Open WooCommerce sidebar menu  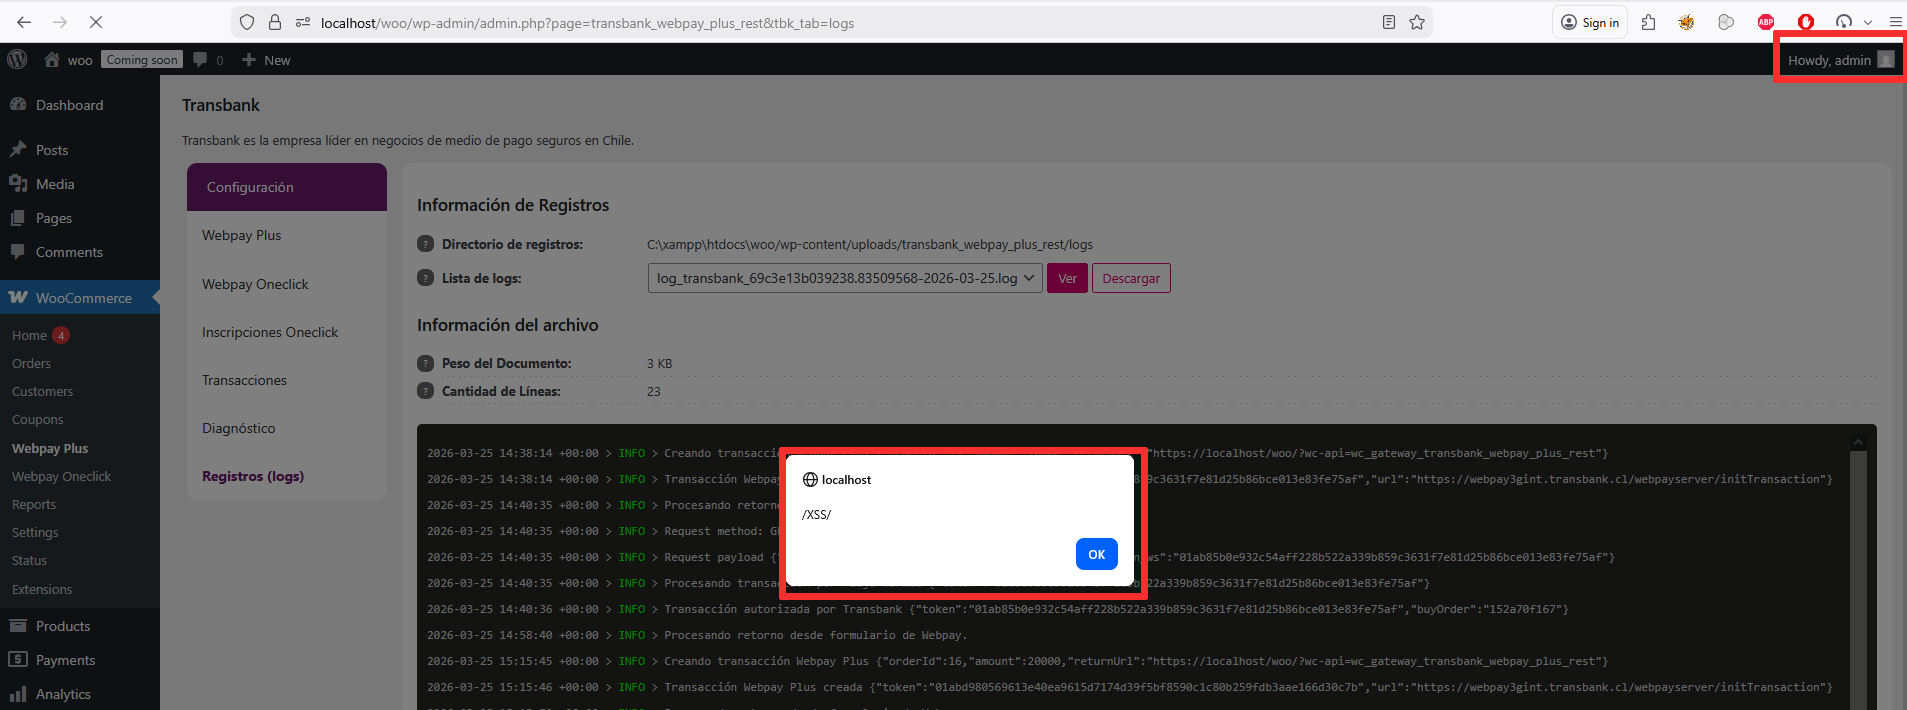(x=80, y=298)
